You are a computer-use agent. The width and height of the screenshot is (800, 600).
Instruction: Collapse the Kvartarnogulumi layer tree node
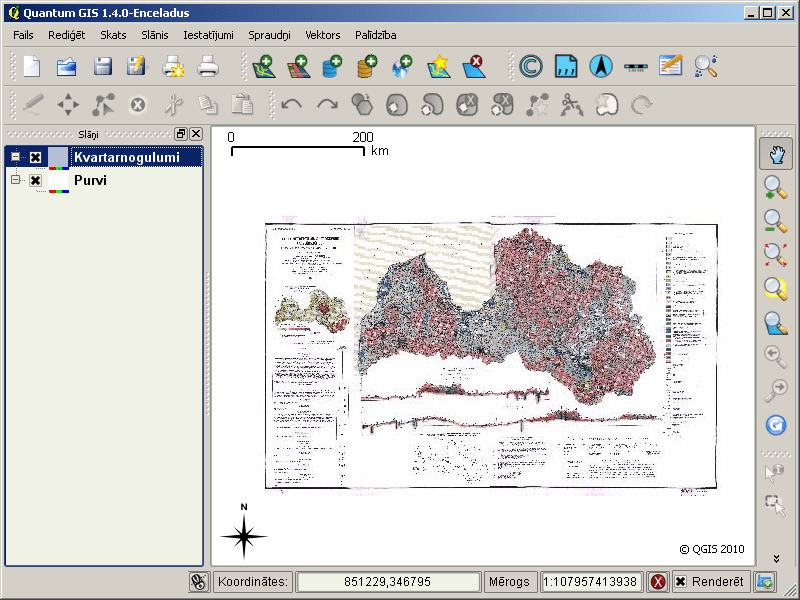click(x=15, y=157)
